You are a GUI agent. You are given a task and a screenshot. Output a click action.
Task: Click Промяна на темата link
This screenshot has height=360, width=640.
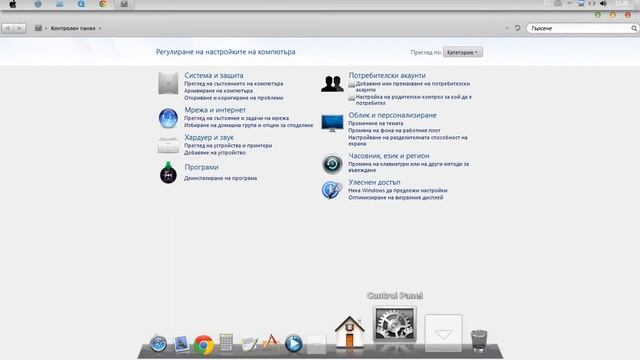[x=376, y=123]
